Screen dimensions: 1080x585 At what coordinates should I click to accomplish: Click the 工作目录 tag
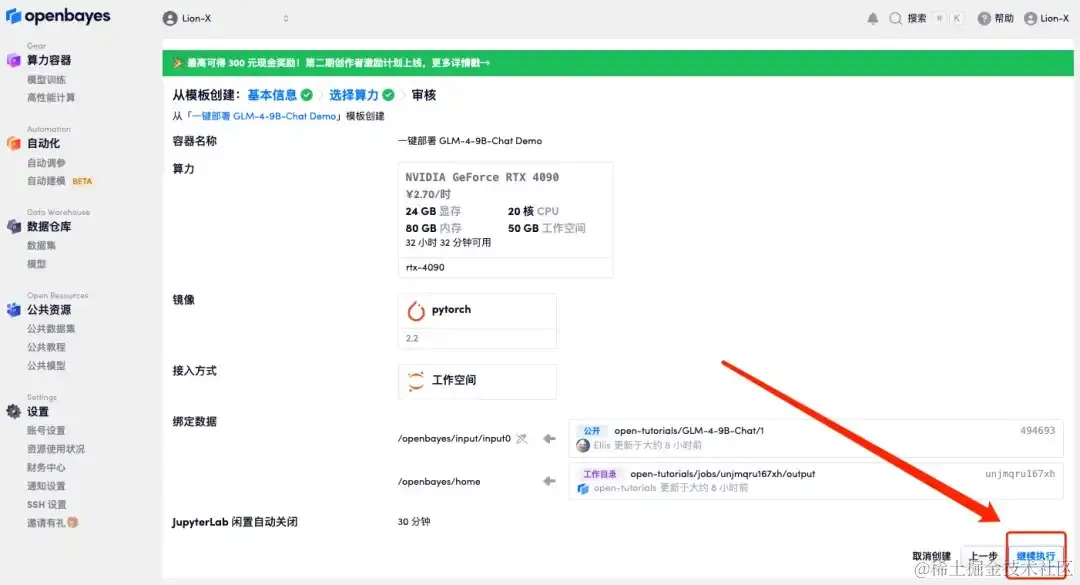pyautogui.click(x=599, y=474)
